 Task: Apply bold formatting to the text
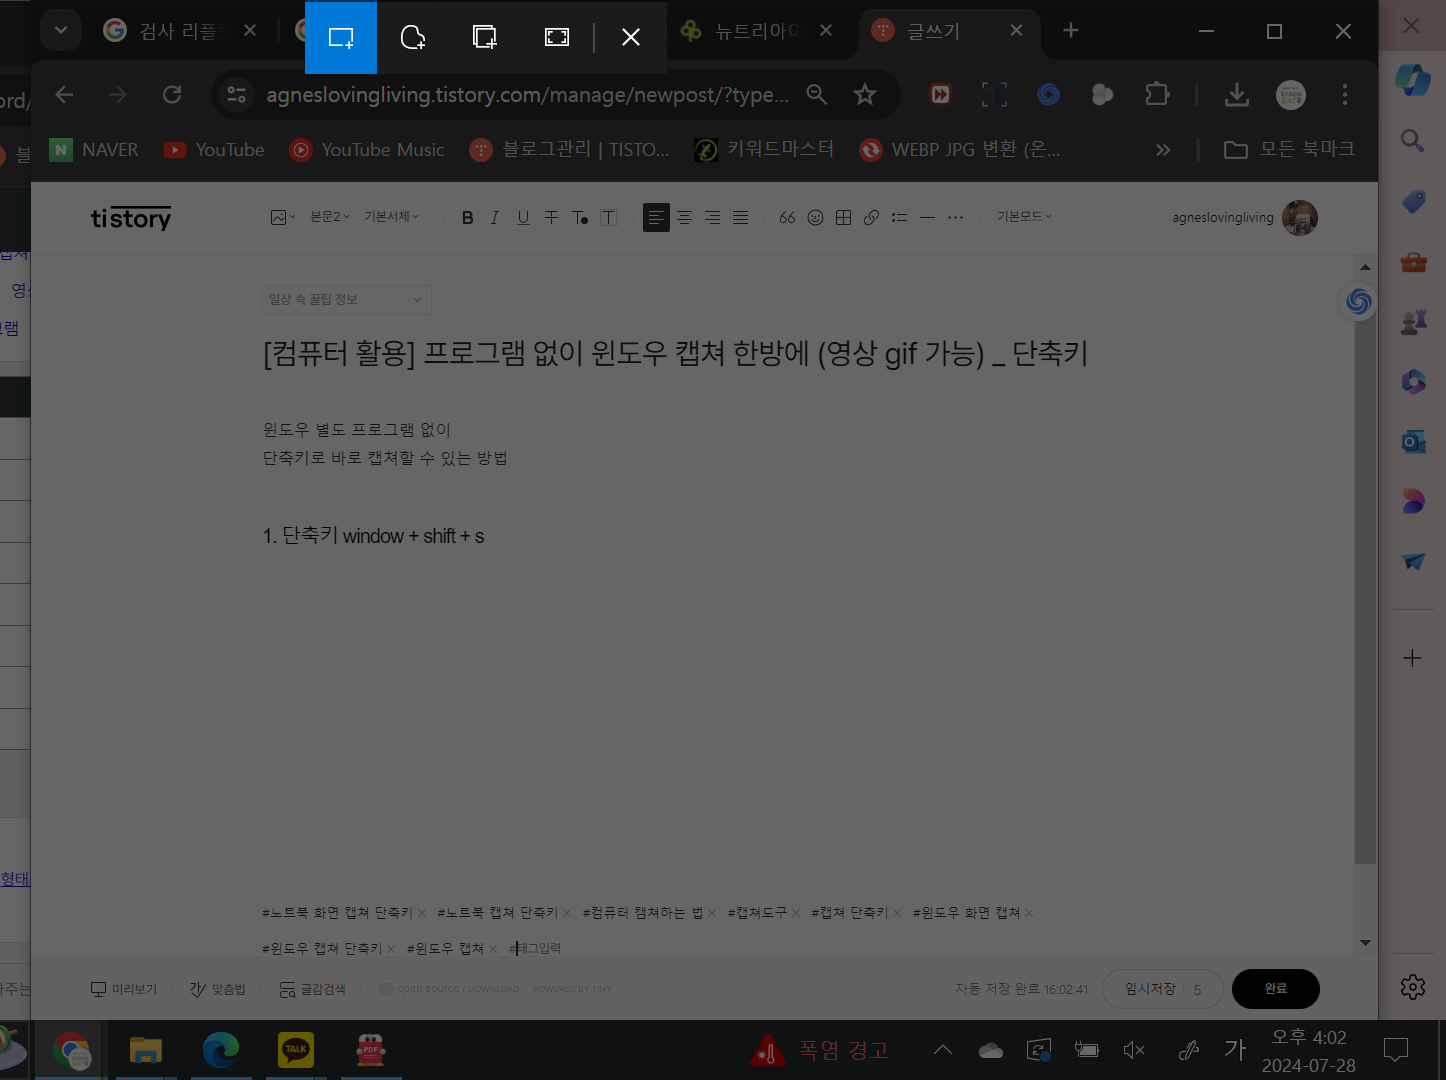click(x=466, y=217)
